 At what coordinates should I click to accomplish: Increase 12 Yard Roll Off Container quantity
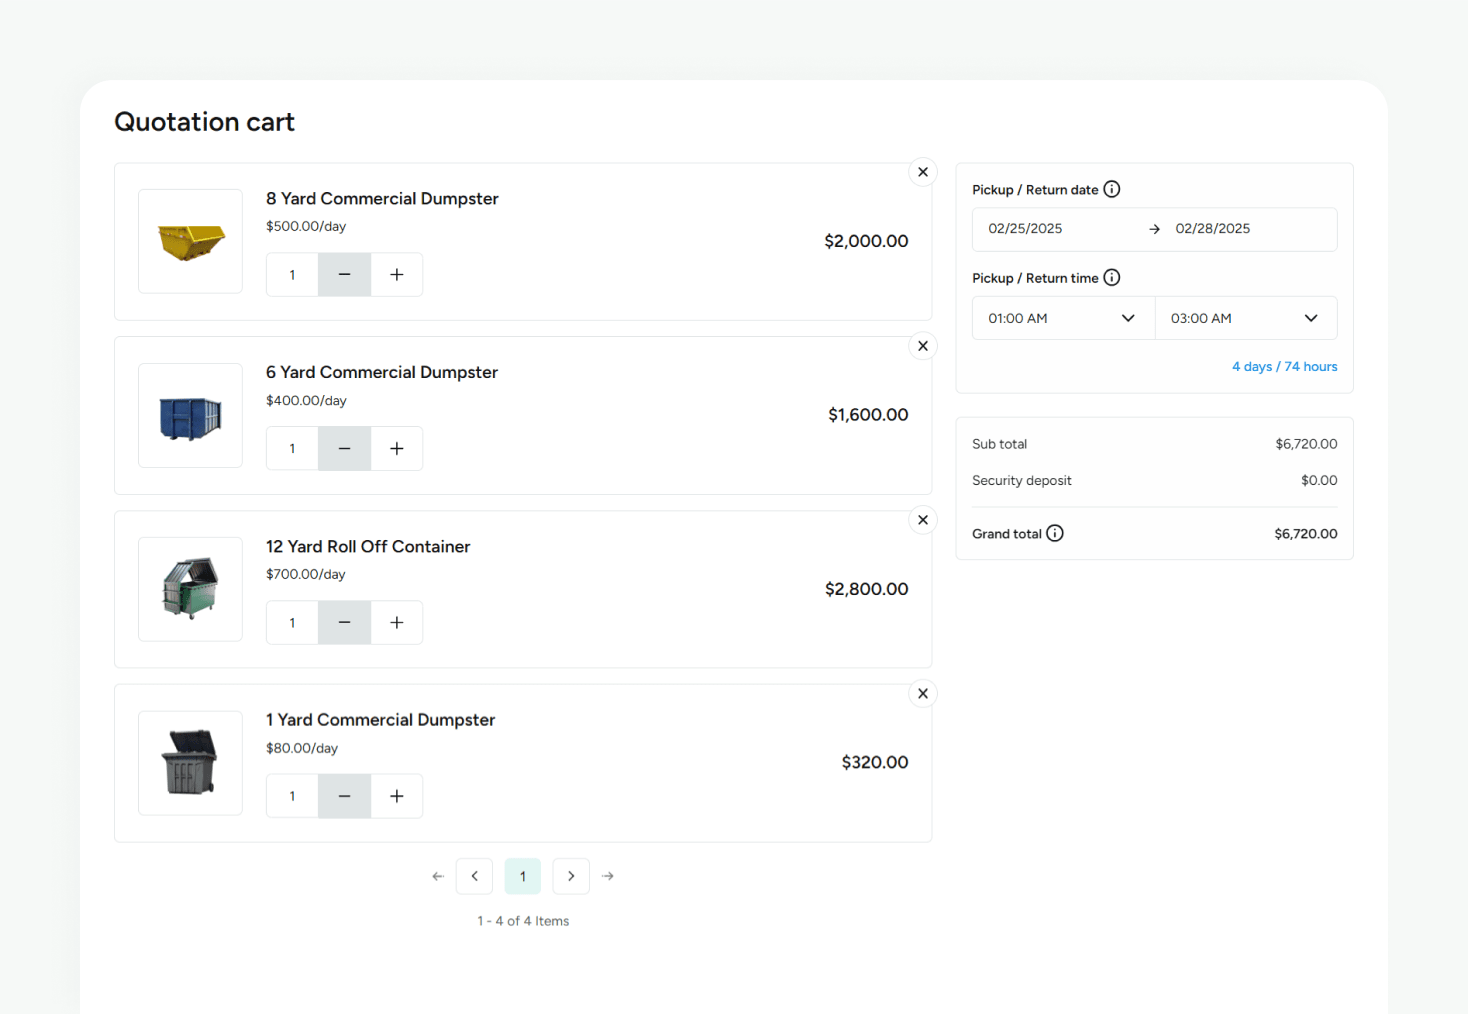[x=397, y=623]
